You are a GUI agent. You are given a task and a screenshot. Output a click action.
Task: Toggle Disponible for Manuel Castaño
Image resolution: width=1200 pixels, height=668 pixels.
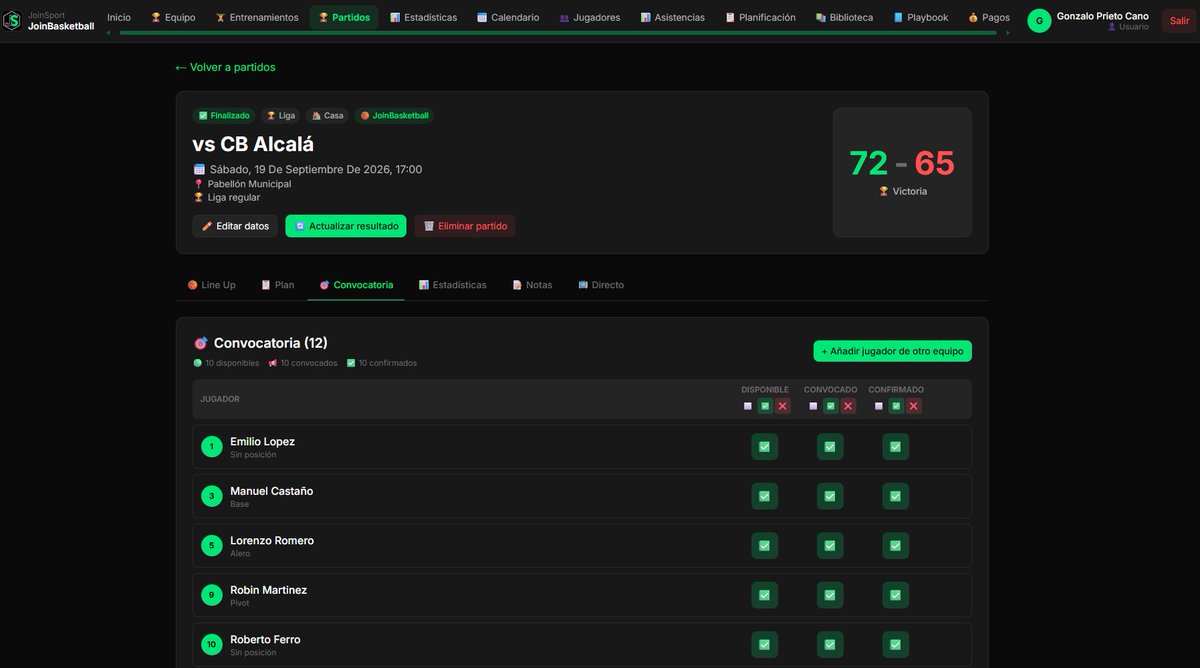click(764, 496)
